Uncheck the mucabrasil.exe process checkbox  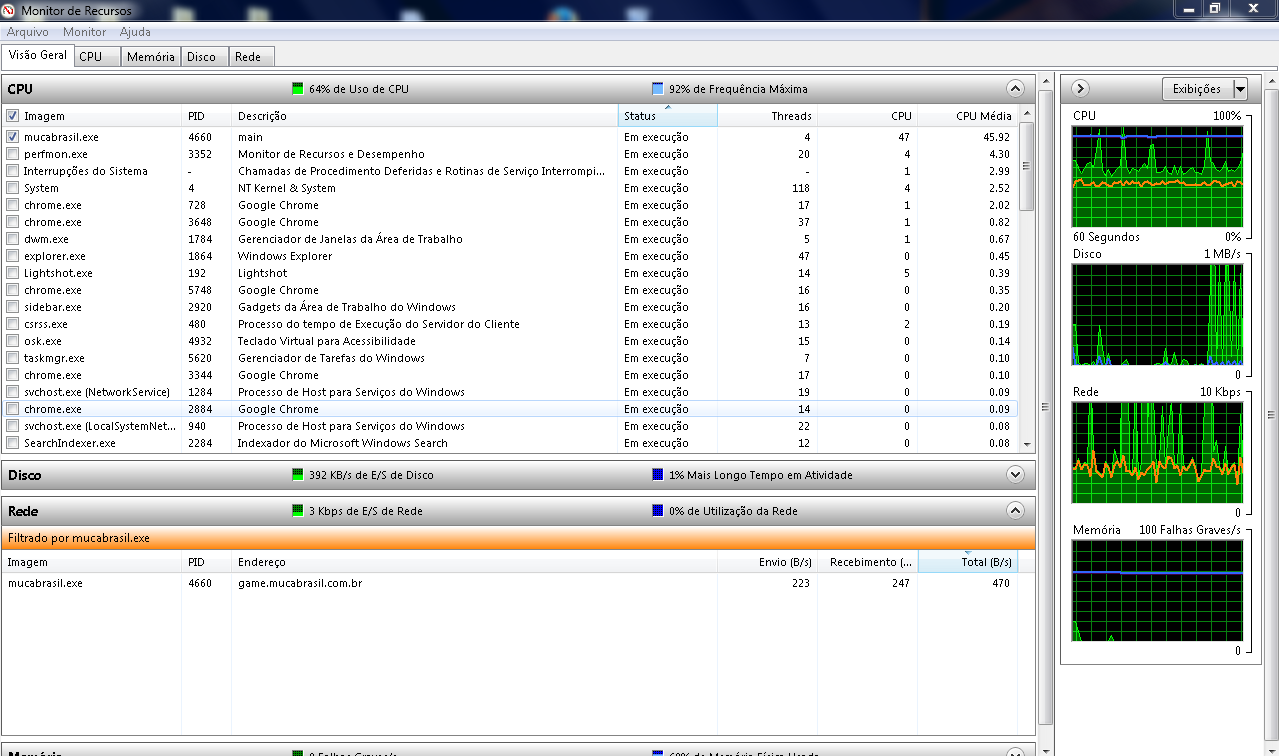[13, 137]
